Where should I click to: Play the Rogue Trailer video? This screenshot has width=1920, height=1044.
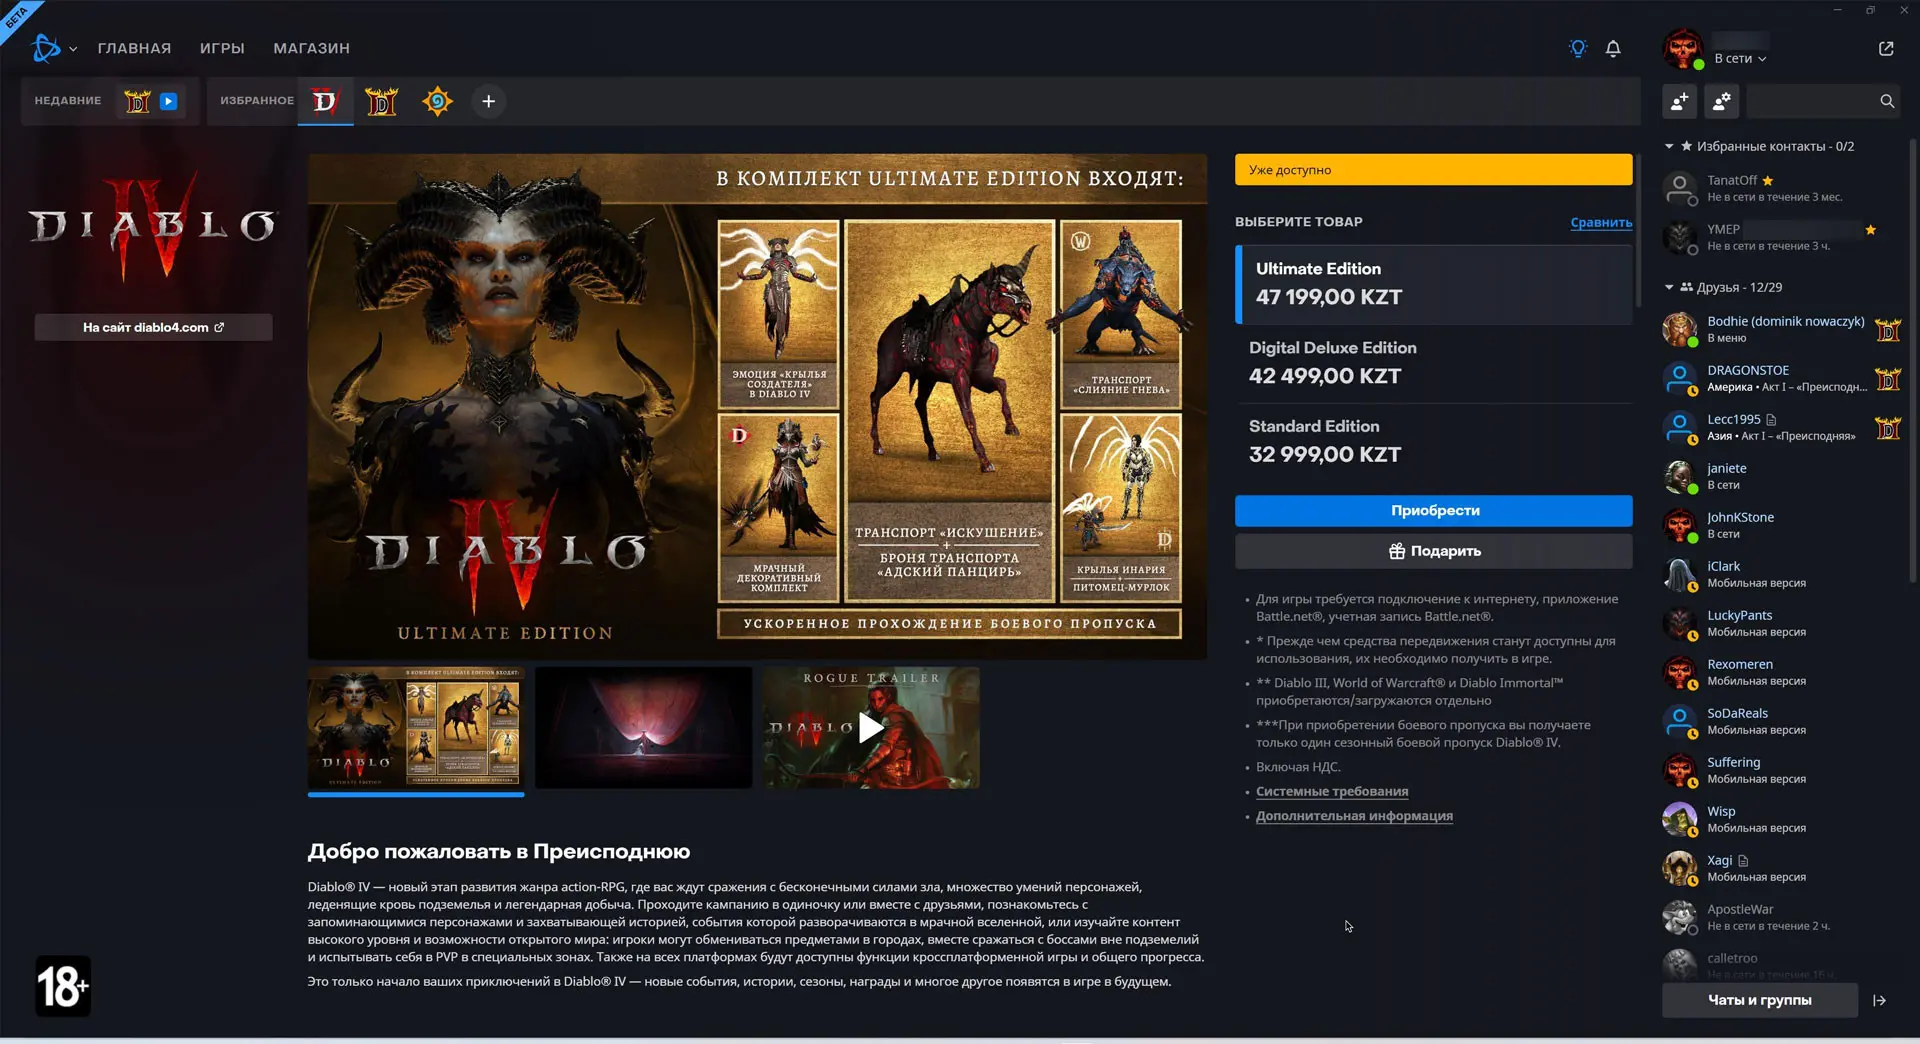[871, 728]
